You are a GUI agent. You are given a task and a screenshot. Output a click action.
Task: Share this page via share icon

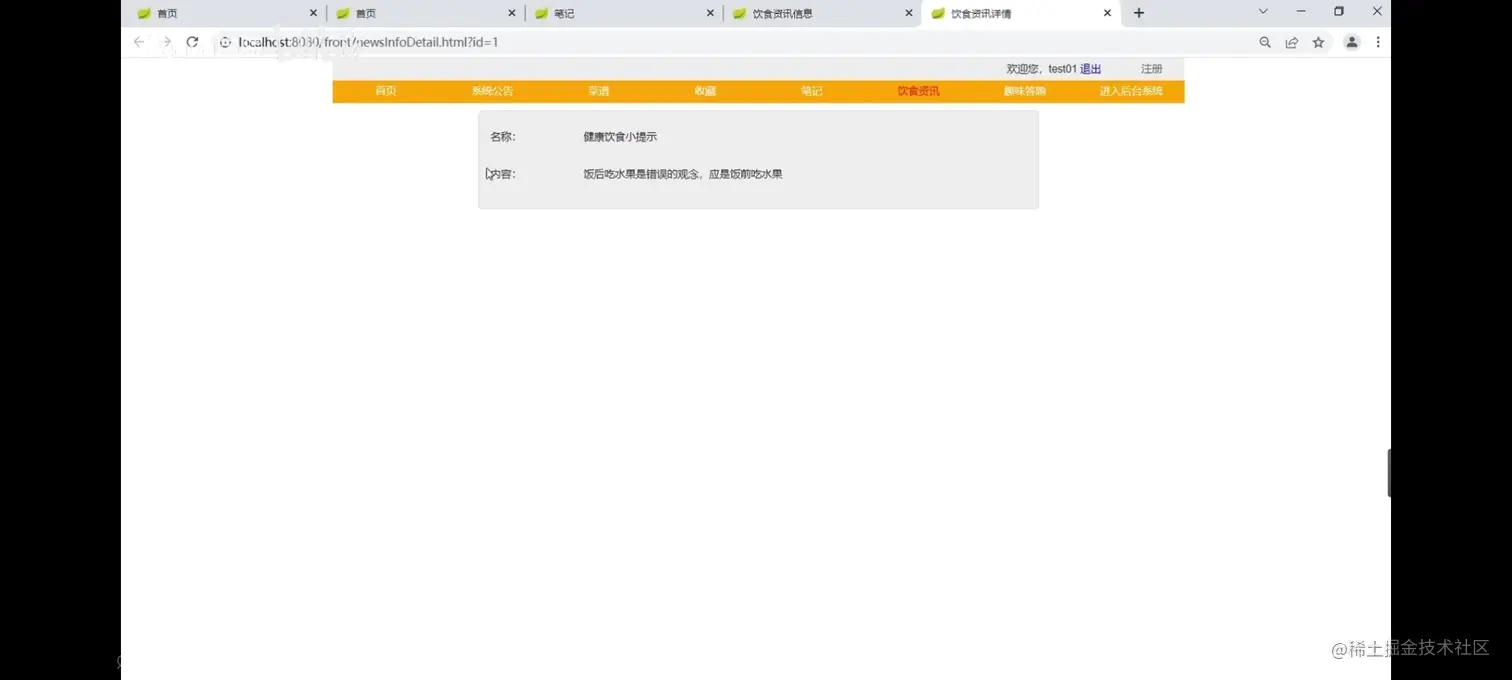(x=1292, y=42)
